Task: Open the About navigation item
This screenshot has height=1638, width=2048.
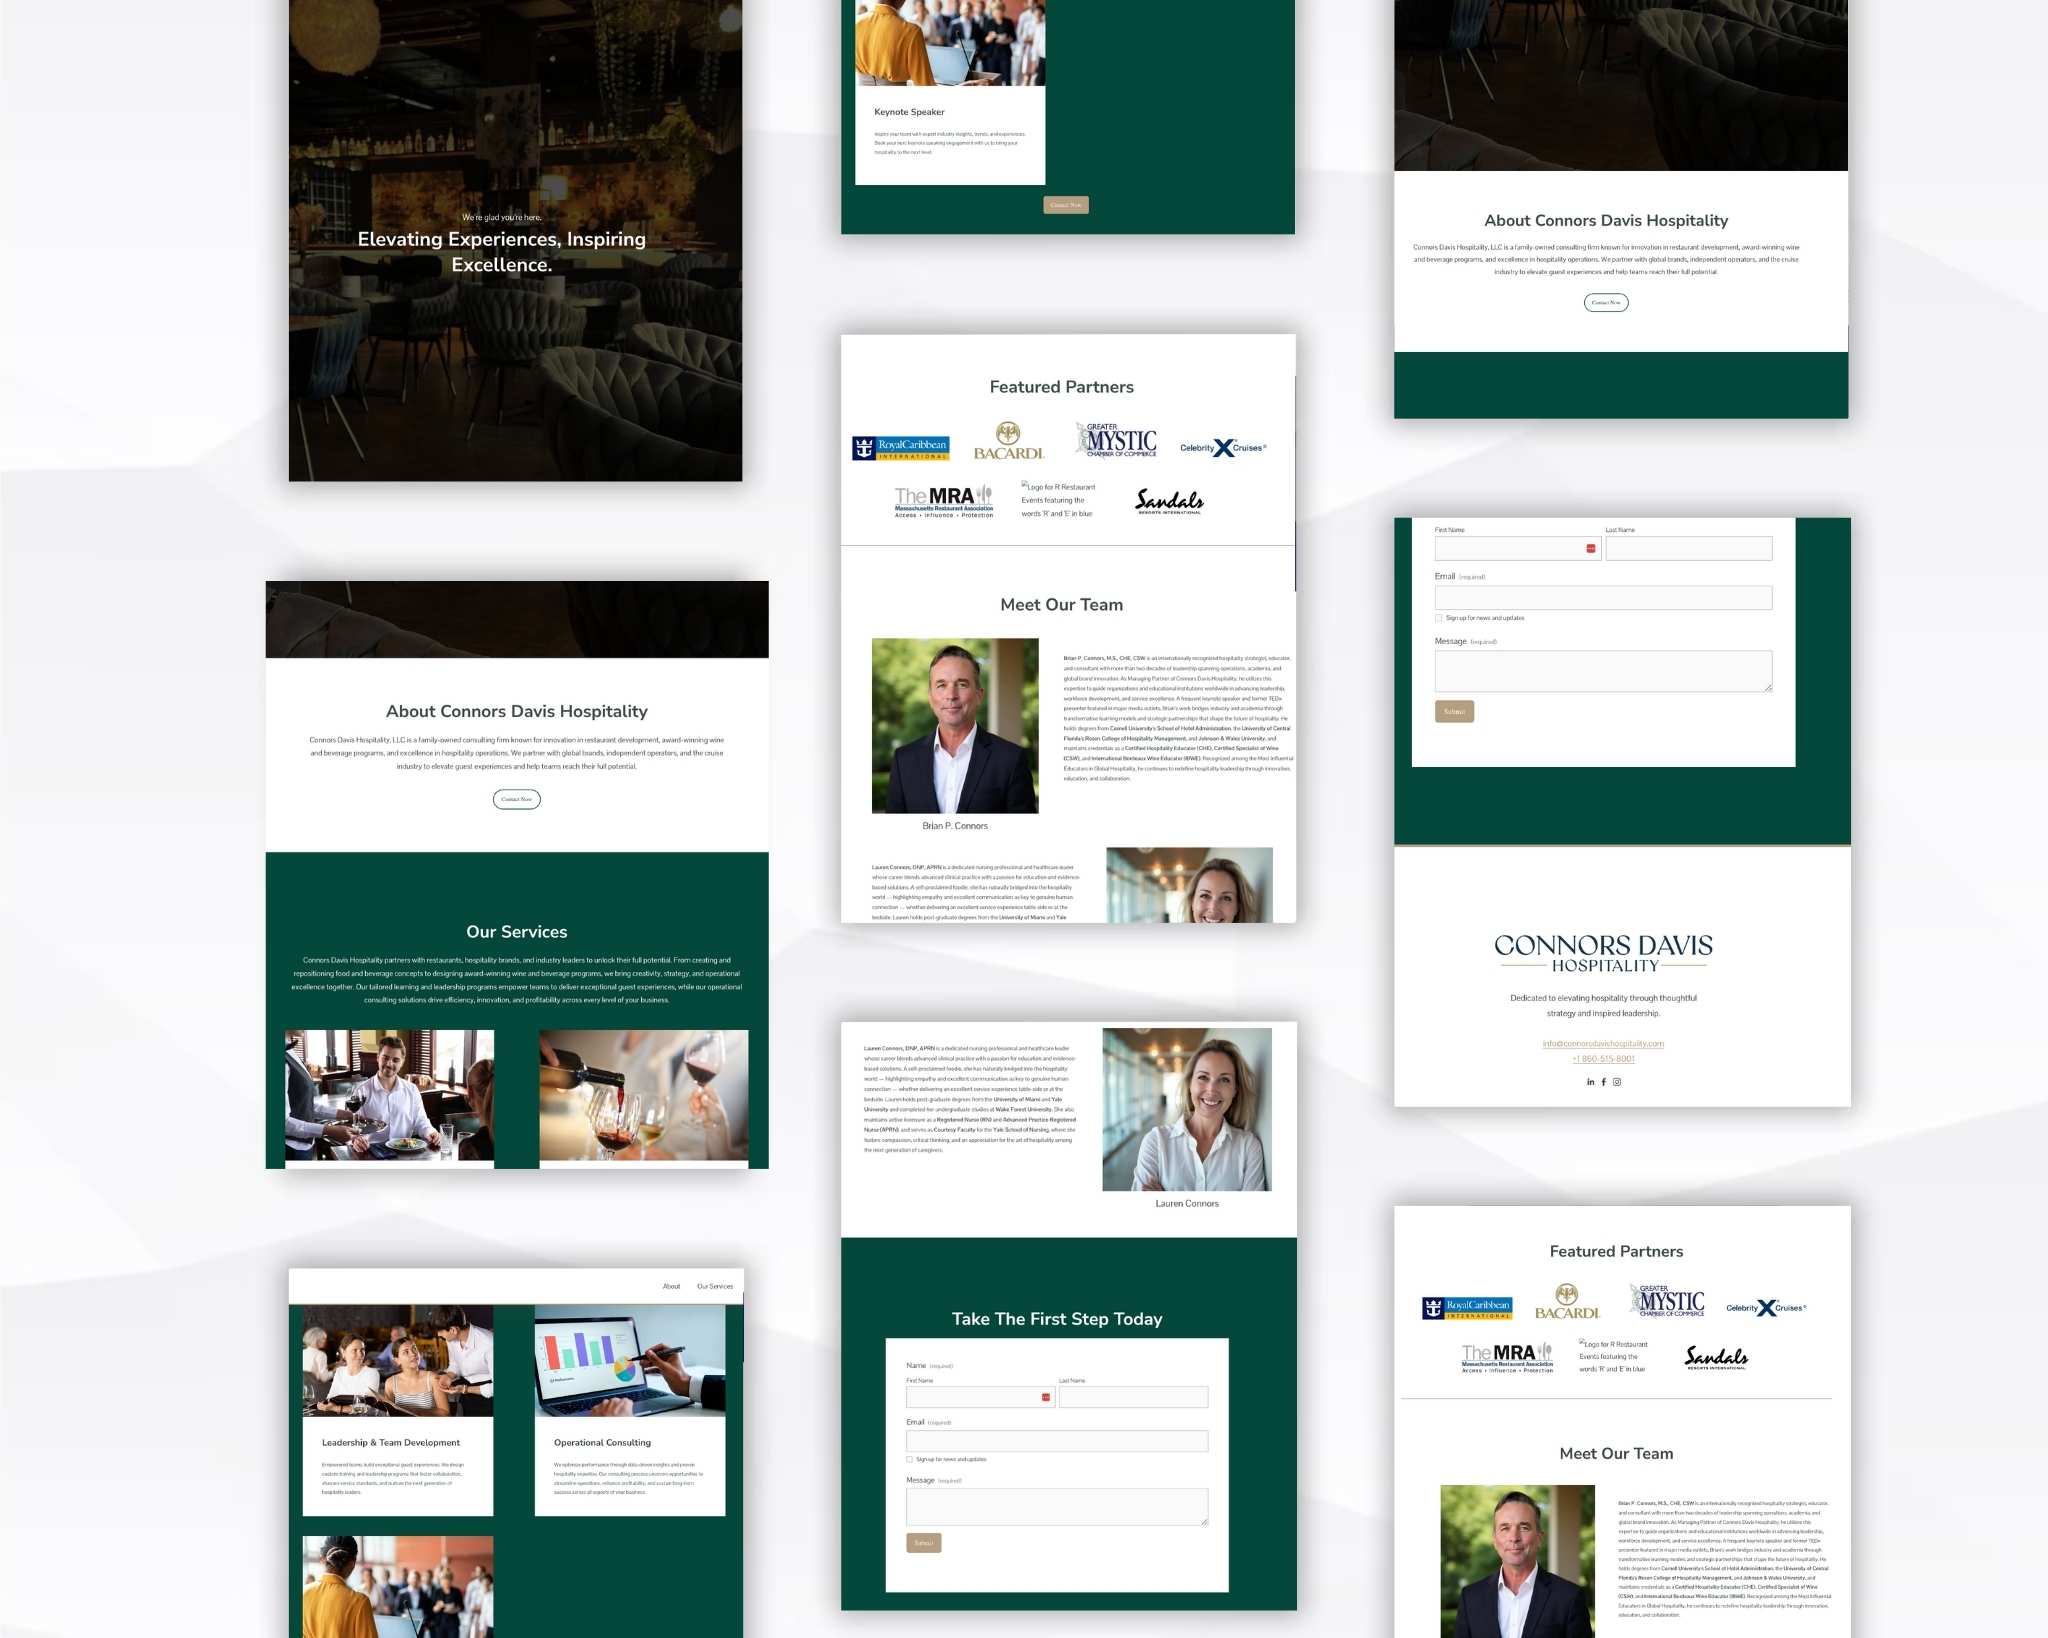Action: point(671,1286)
